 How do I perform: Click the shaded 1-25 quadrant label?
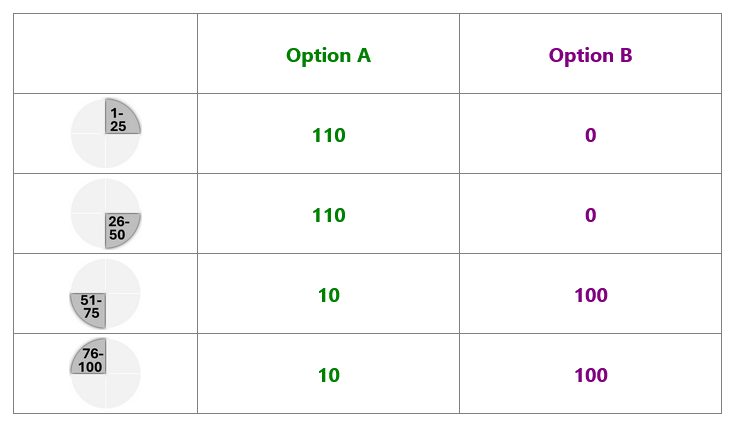(118, 120)
